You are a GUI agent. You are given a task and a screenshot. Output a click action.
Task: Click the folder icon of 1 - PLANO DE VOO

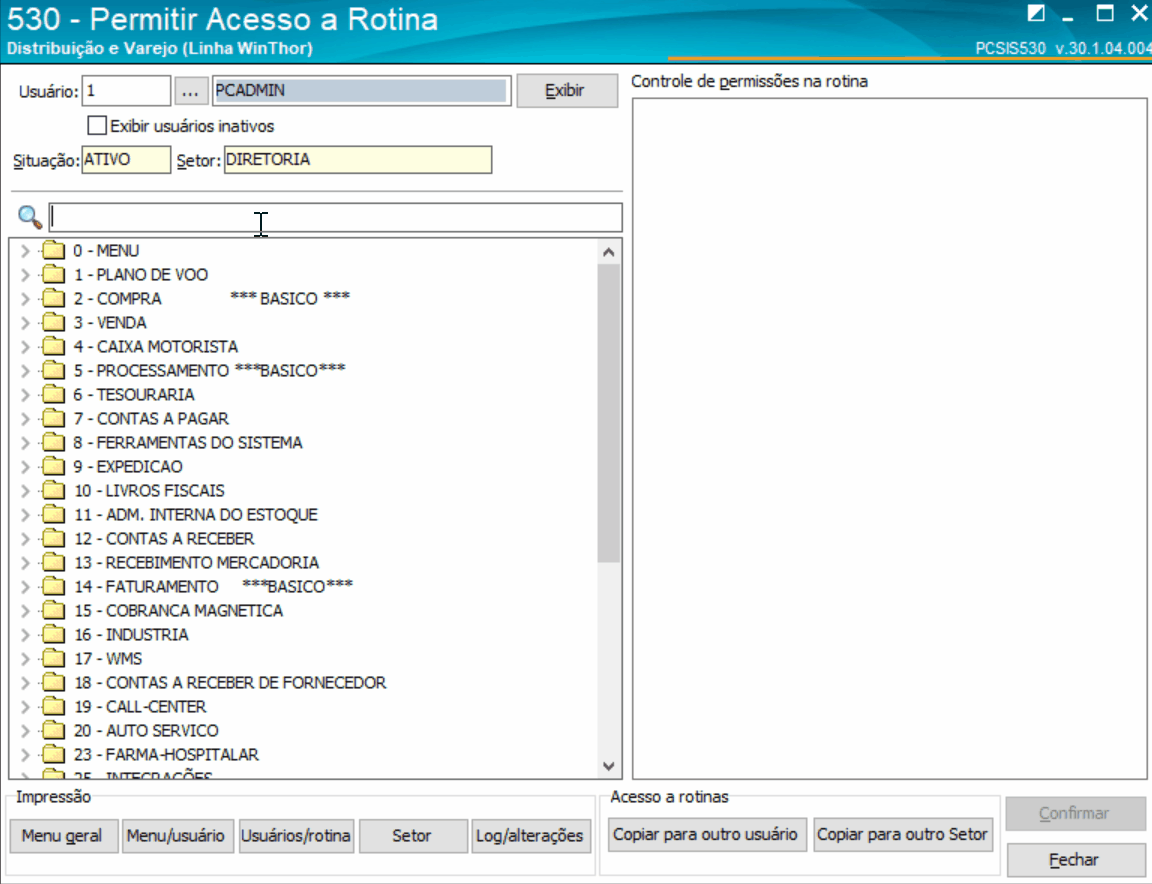(x=53, y=275)
